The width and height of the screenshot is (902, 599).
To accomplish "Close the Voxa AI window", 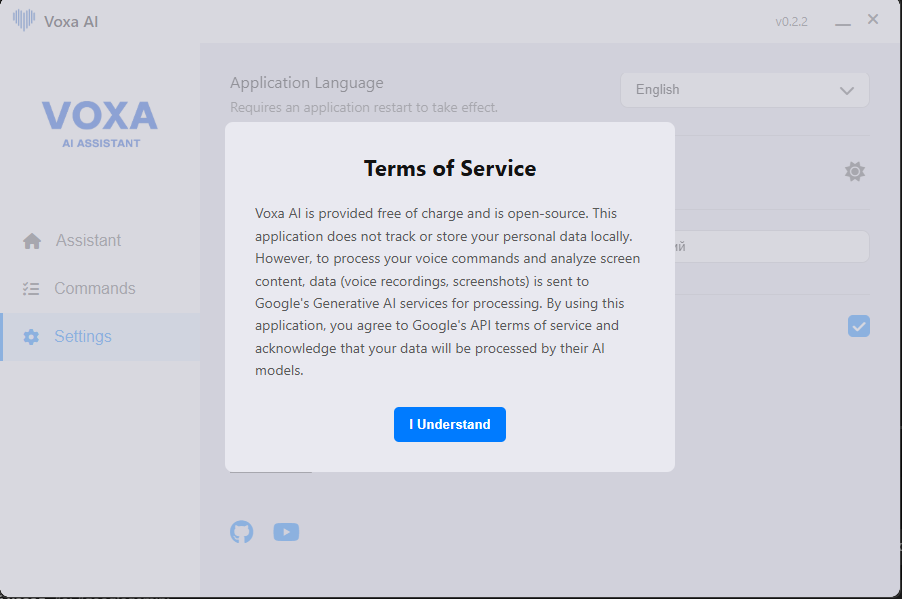I will click(x=873, y=20).
